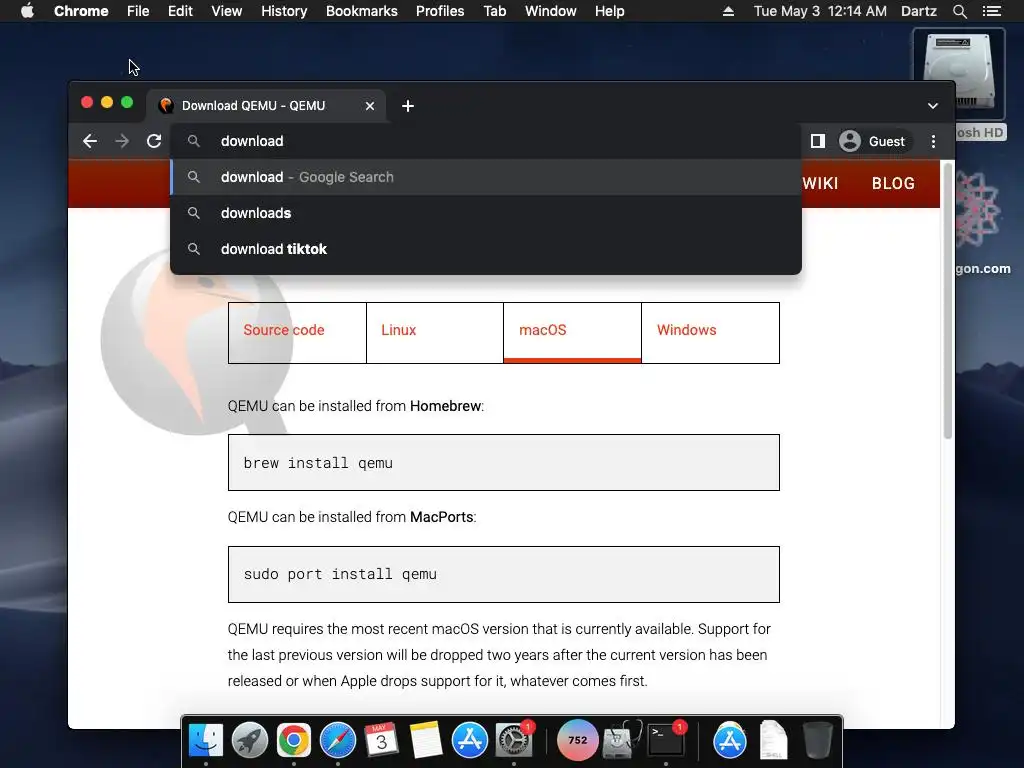The height and width of the screenshot is (768, 1024).
Task: Open the Window menu
Action: click(x=551, y=11)
